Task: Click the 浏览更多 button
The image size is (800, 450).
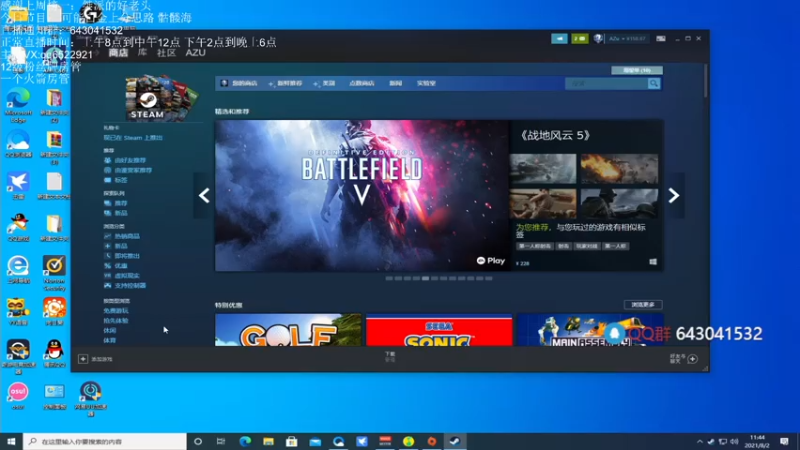Action: (643, 305)
